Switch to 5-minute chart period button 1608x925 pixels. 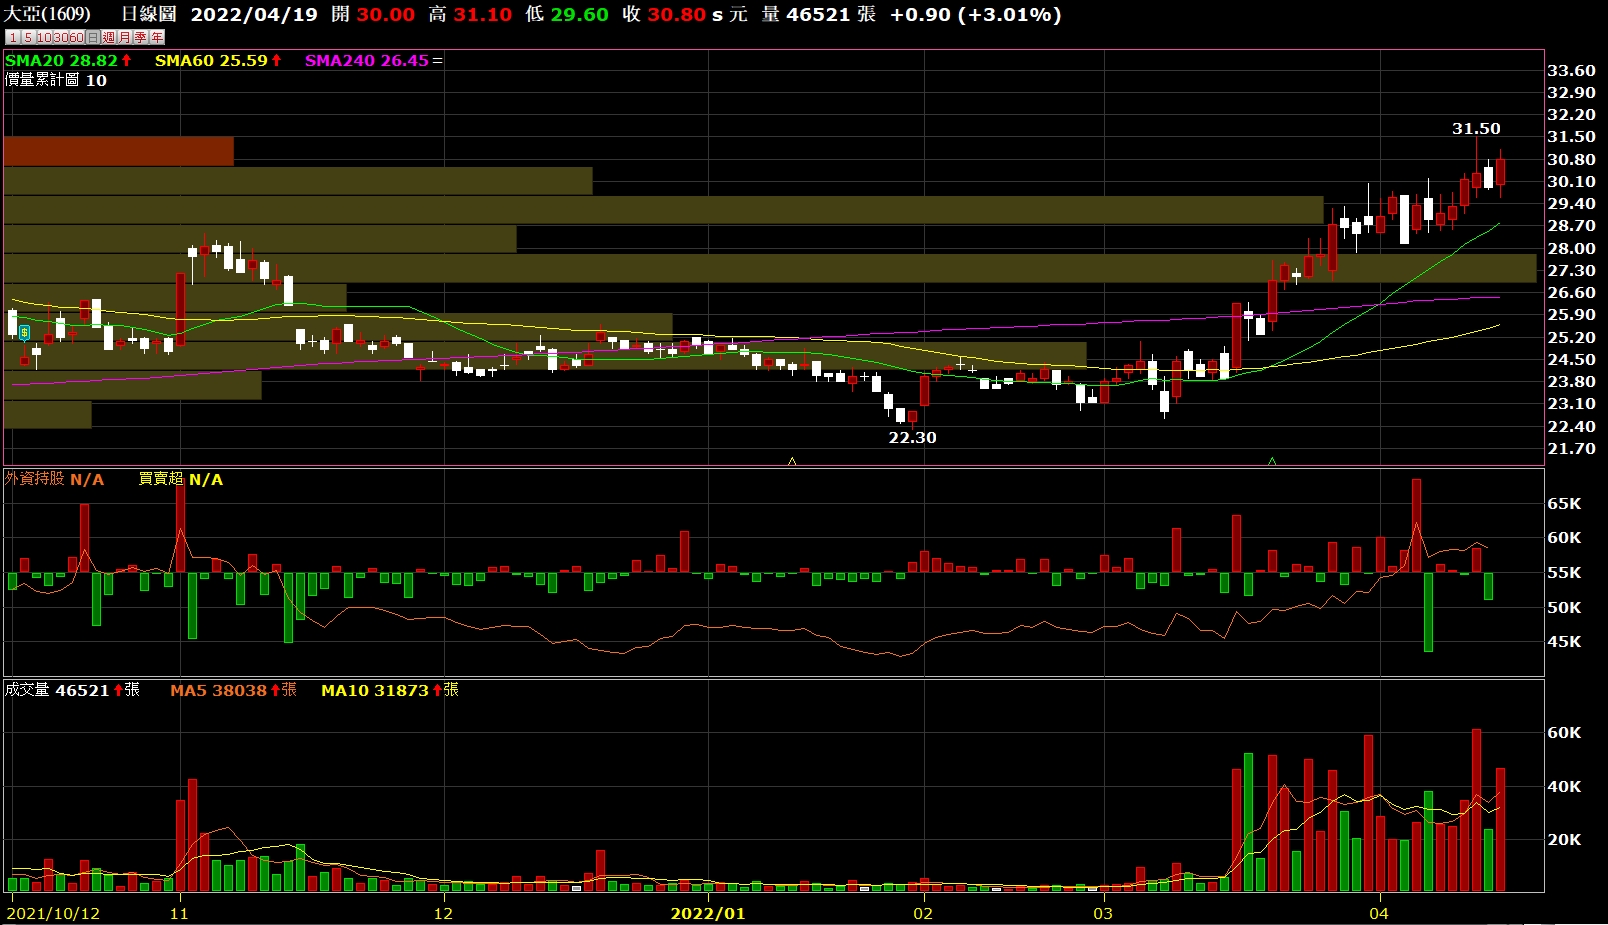pyautogui.click(x=28, y=37)
